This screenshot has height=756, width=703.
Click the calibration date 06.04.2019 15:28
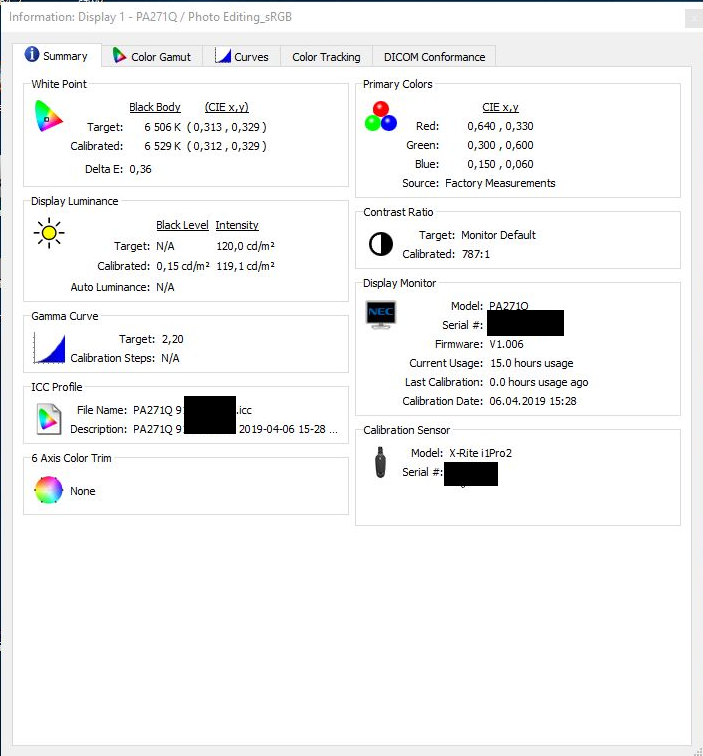click(x=533, y=401)
